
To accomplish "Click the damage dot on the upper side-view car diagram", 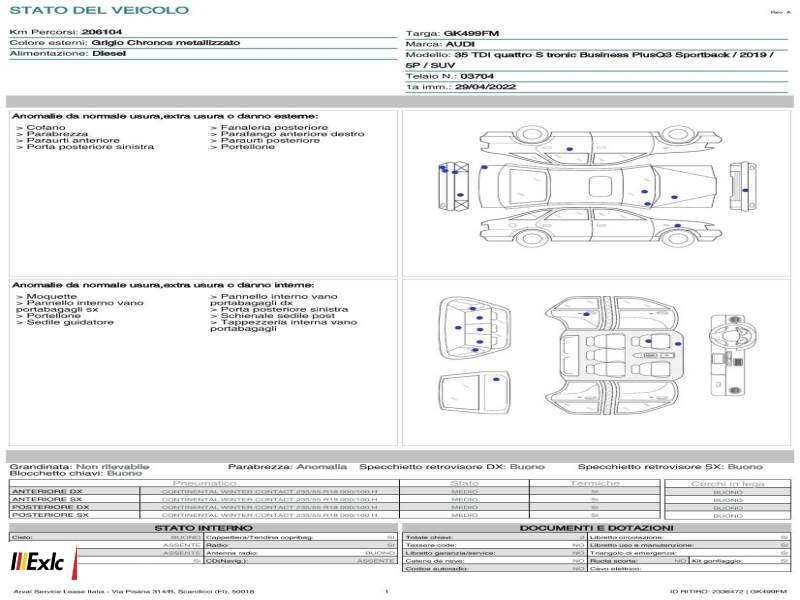I will click(x=569, y=149).
